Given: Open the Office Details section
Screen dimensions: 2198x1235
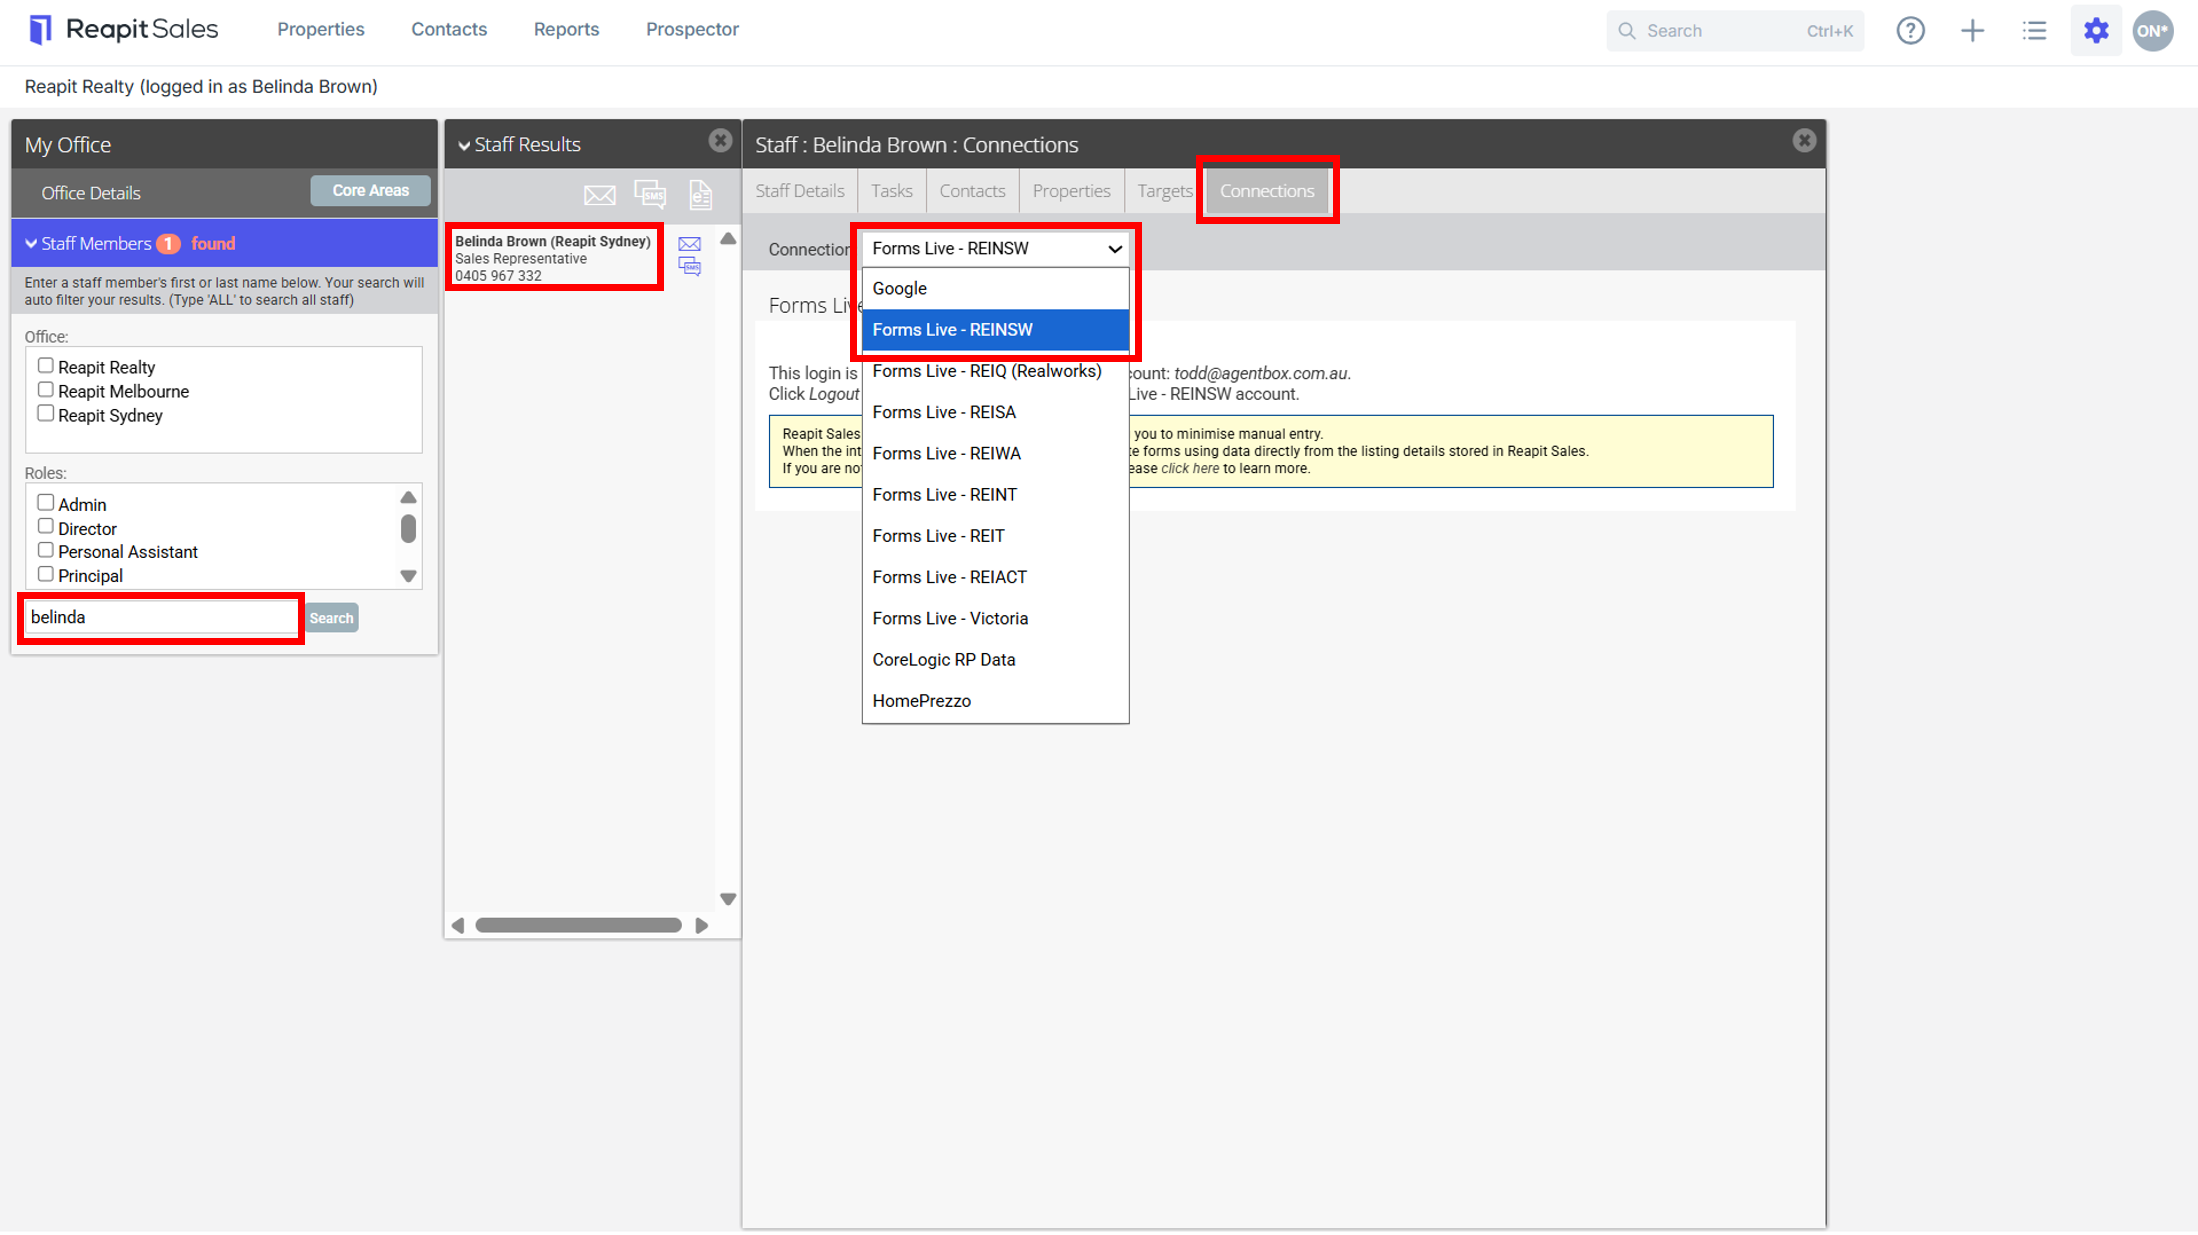Looking at the screenshot, I should click(x=91, y=193).
